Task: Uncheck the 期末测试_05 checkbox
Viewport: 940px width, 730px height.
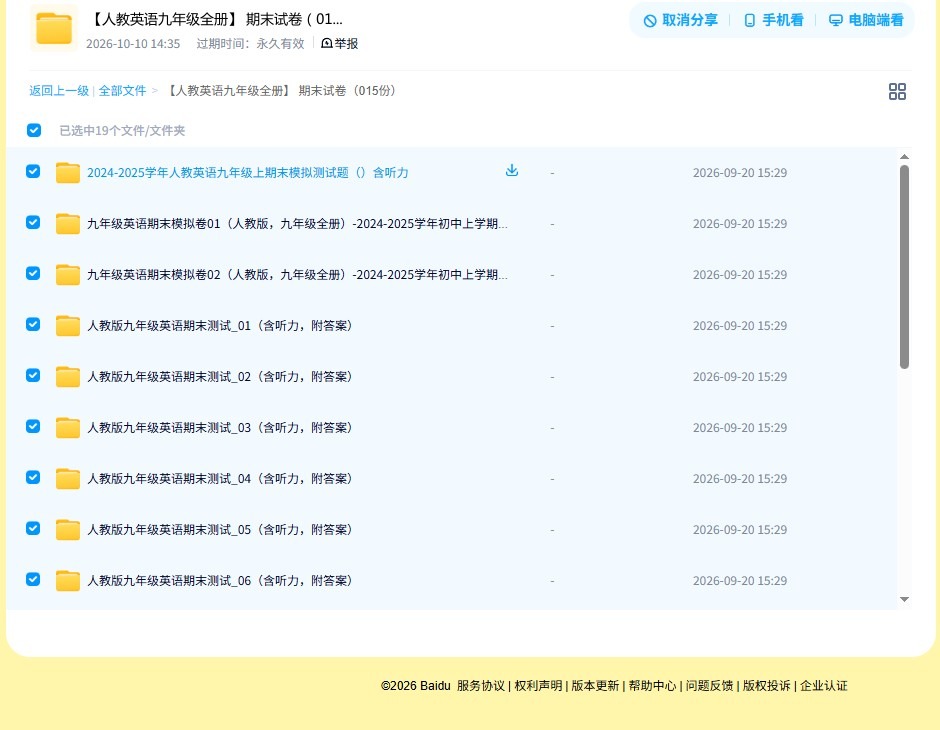Action: coord(33,528)
